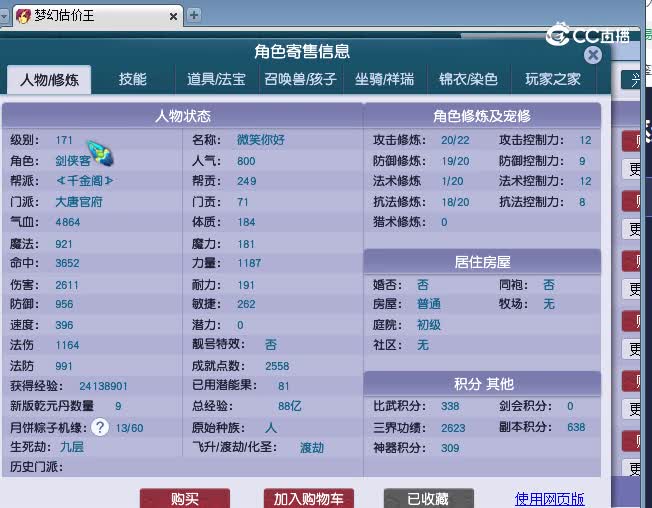
Task: Open the 使用网页版 link
Action: pos(549,498)
